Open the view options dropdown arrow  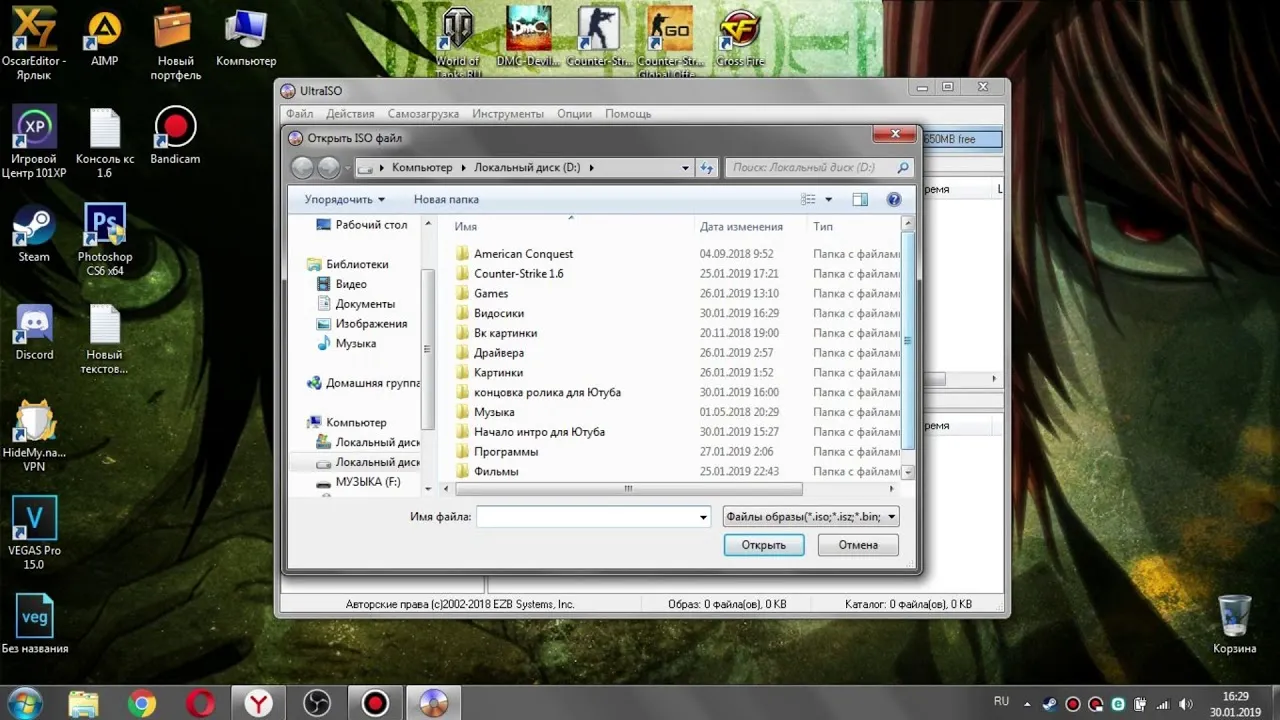point(828,200)
